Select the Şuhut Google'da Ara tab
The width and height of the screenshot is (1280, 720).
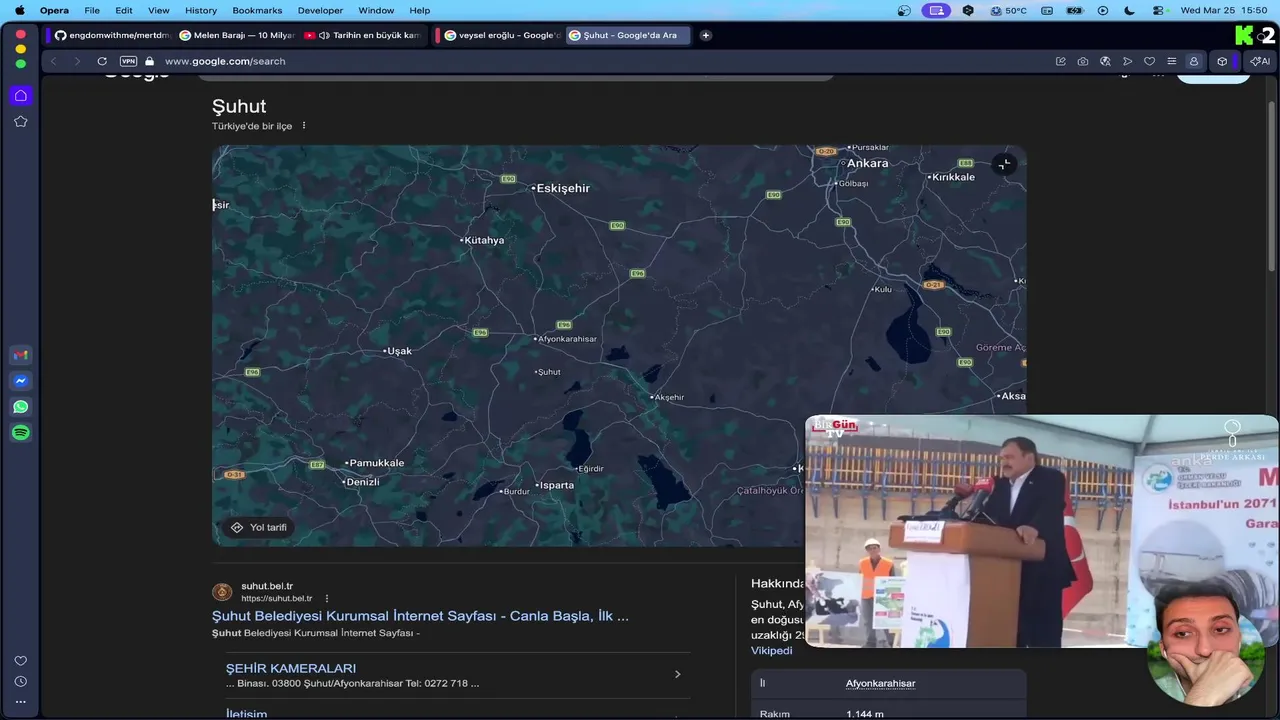click(628, 35)
